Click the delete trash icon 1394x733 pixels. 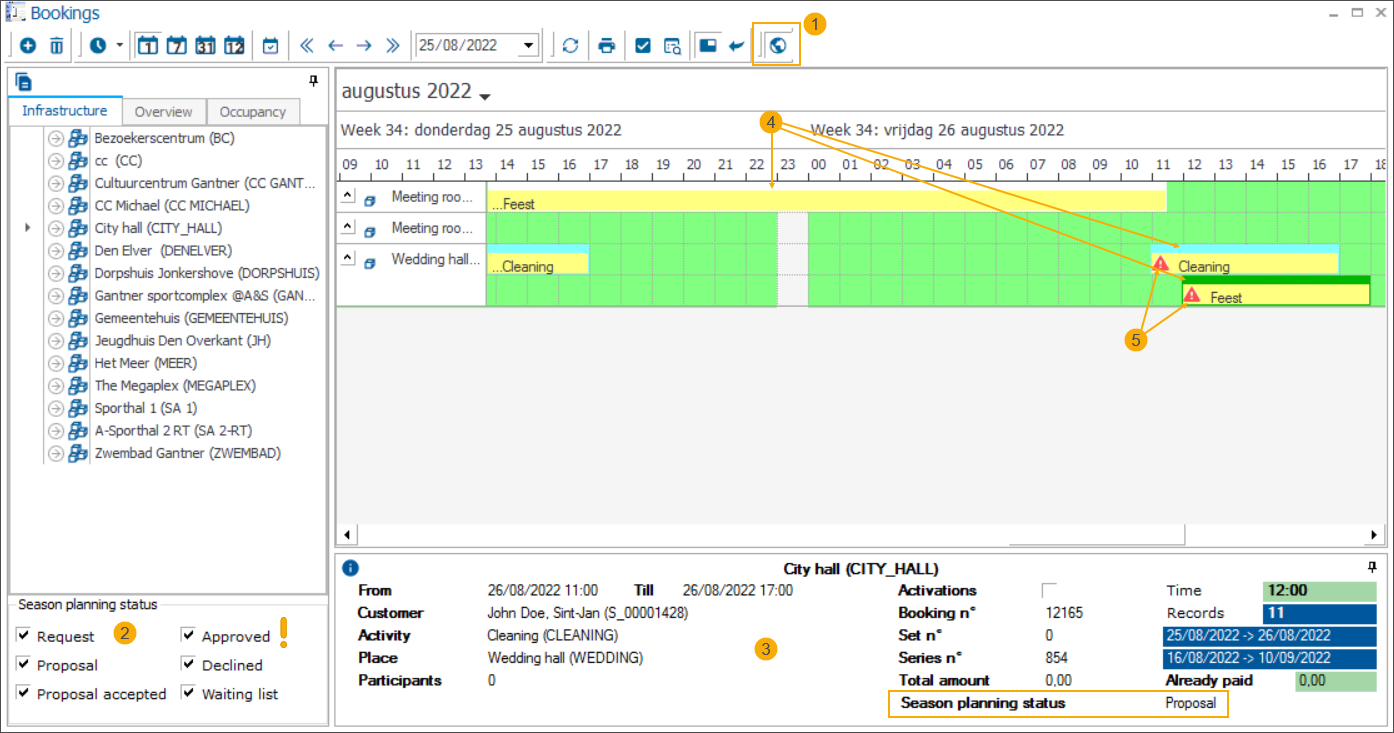pos(57,46)
